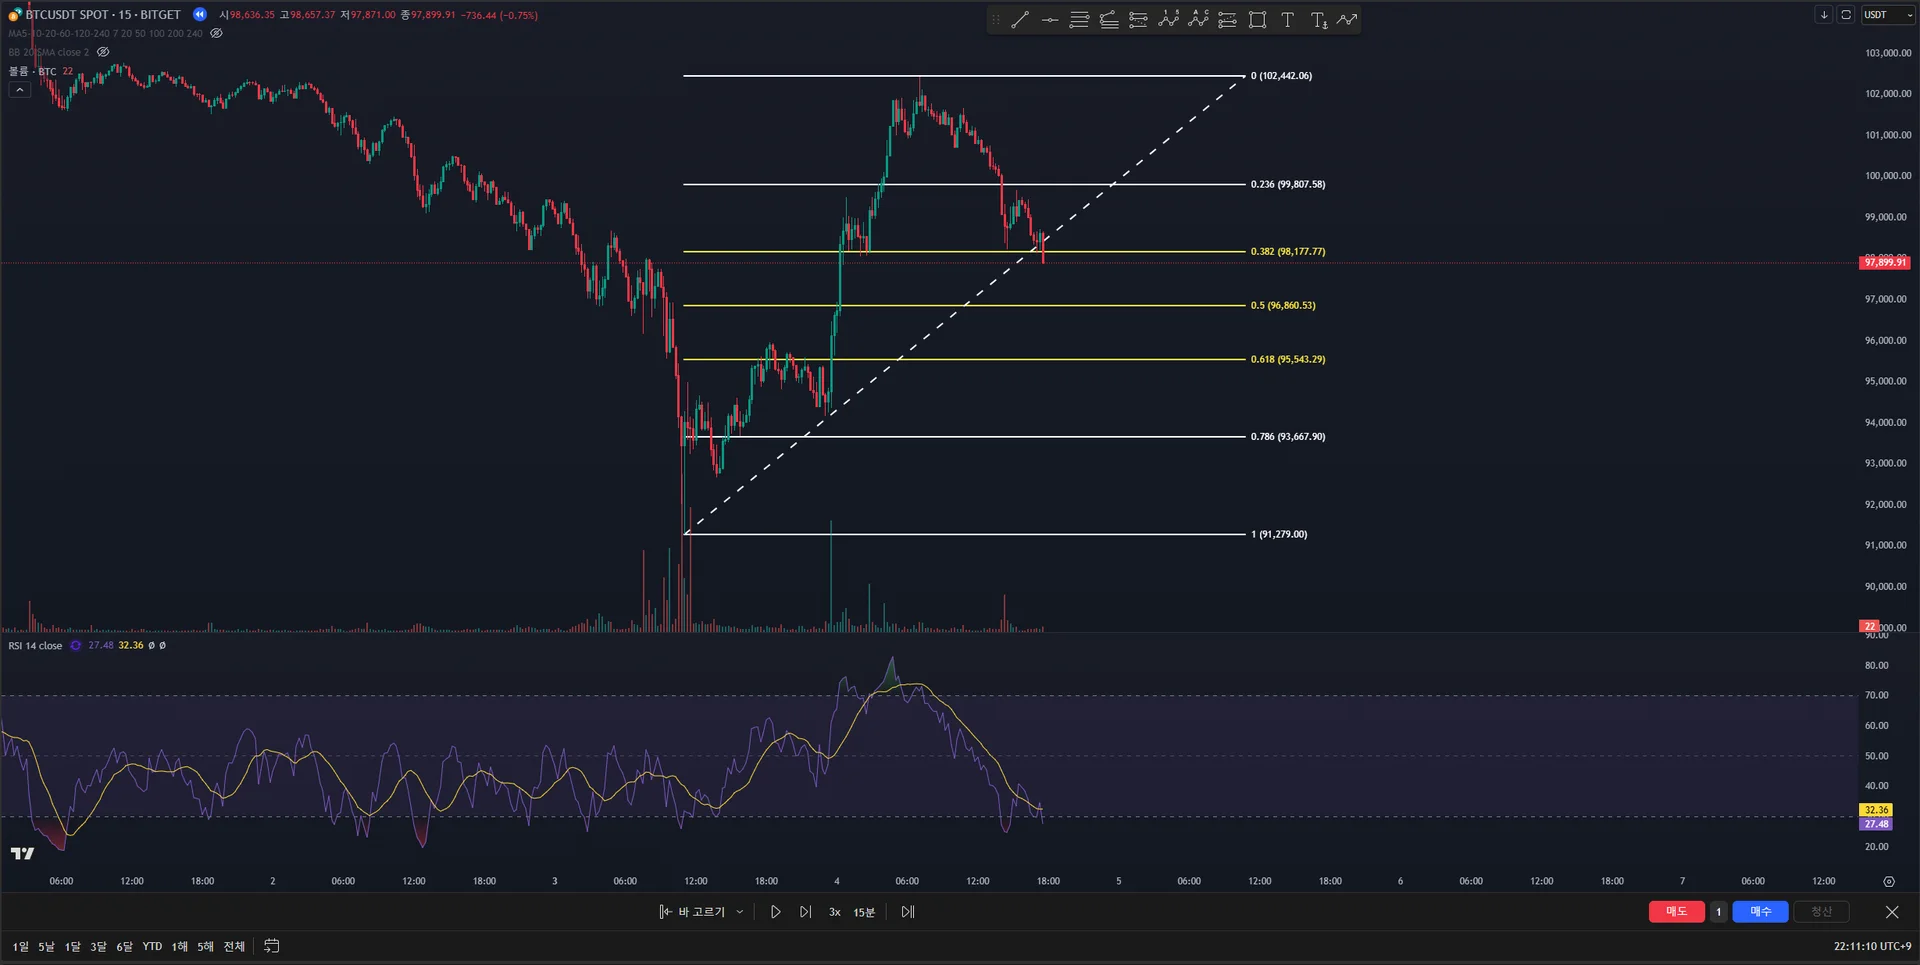This screenshot has width=1920, height=965.
Task: Click the RSI indicator settings circle icon
Action: click(75, 646)
